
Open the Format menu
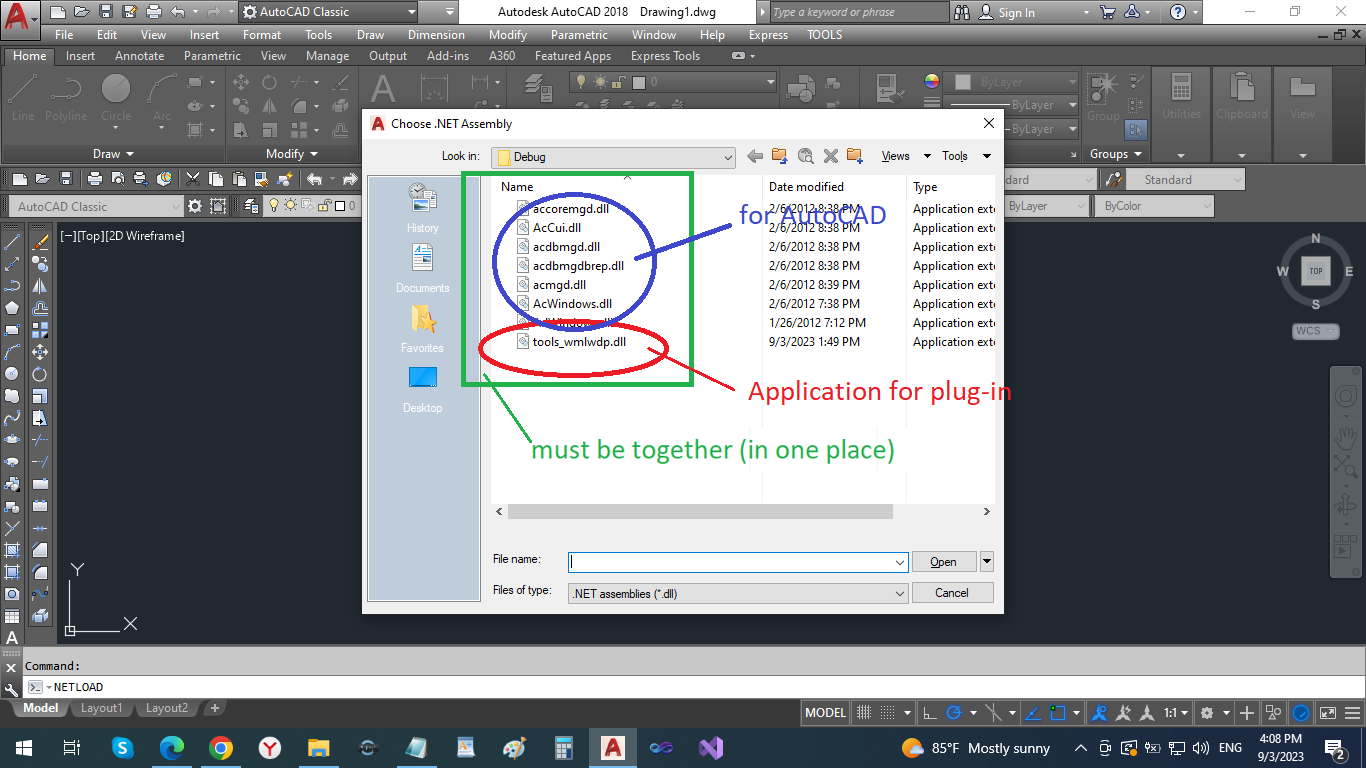pos(262,34)
